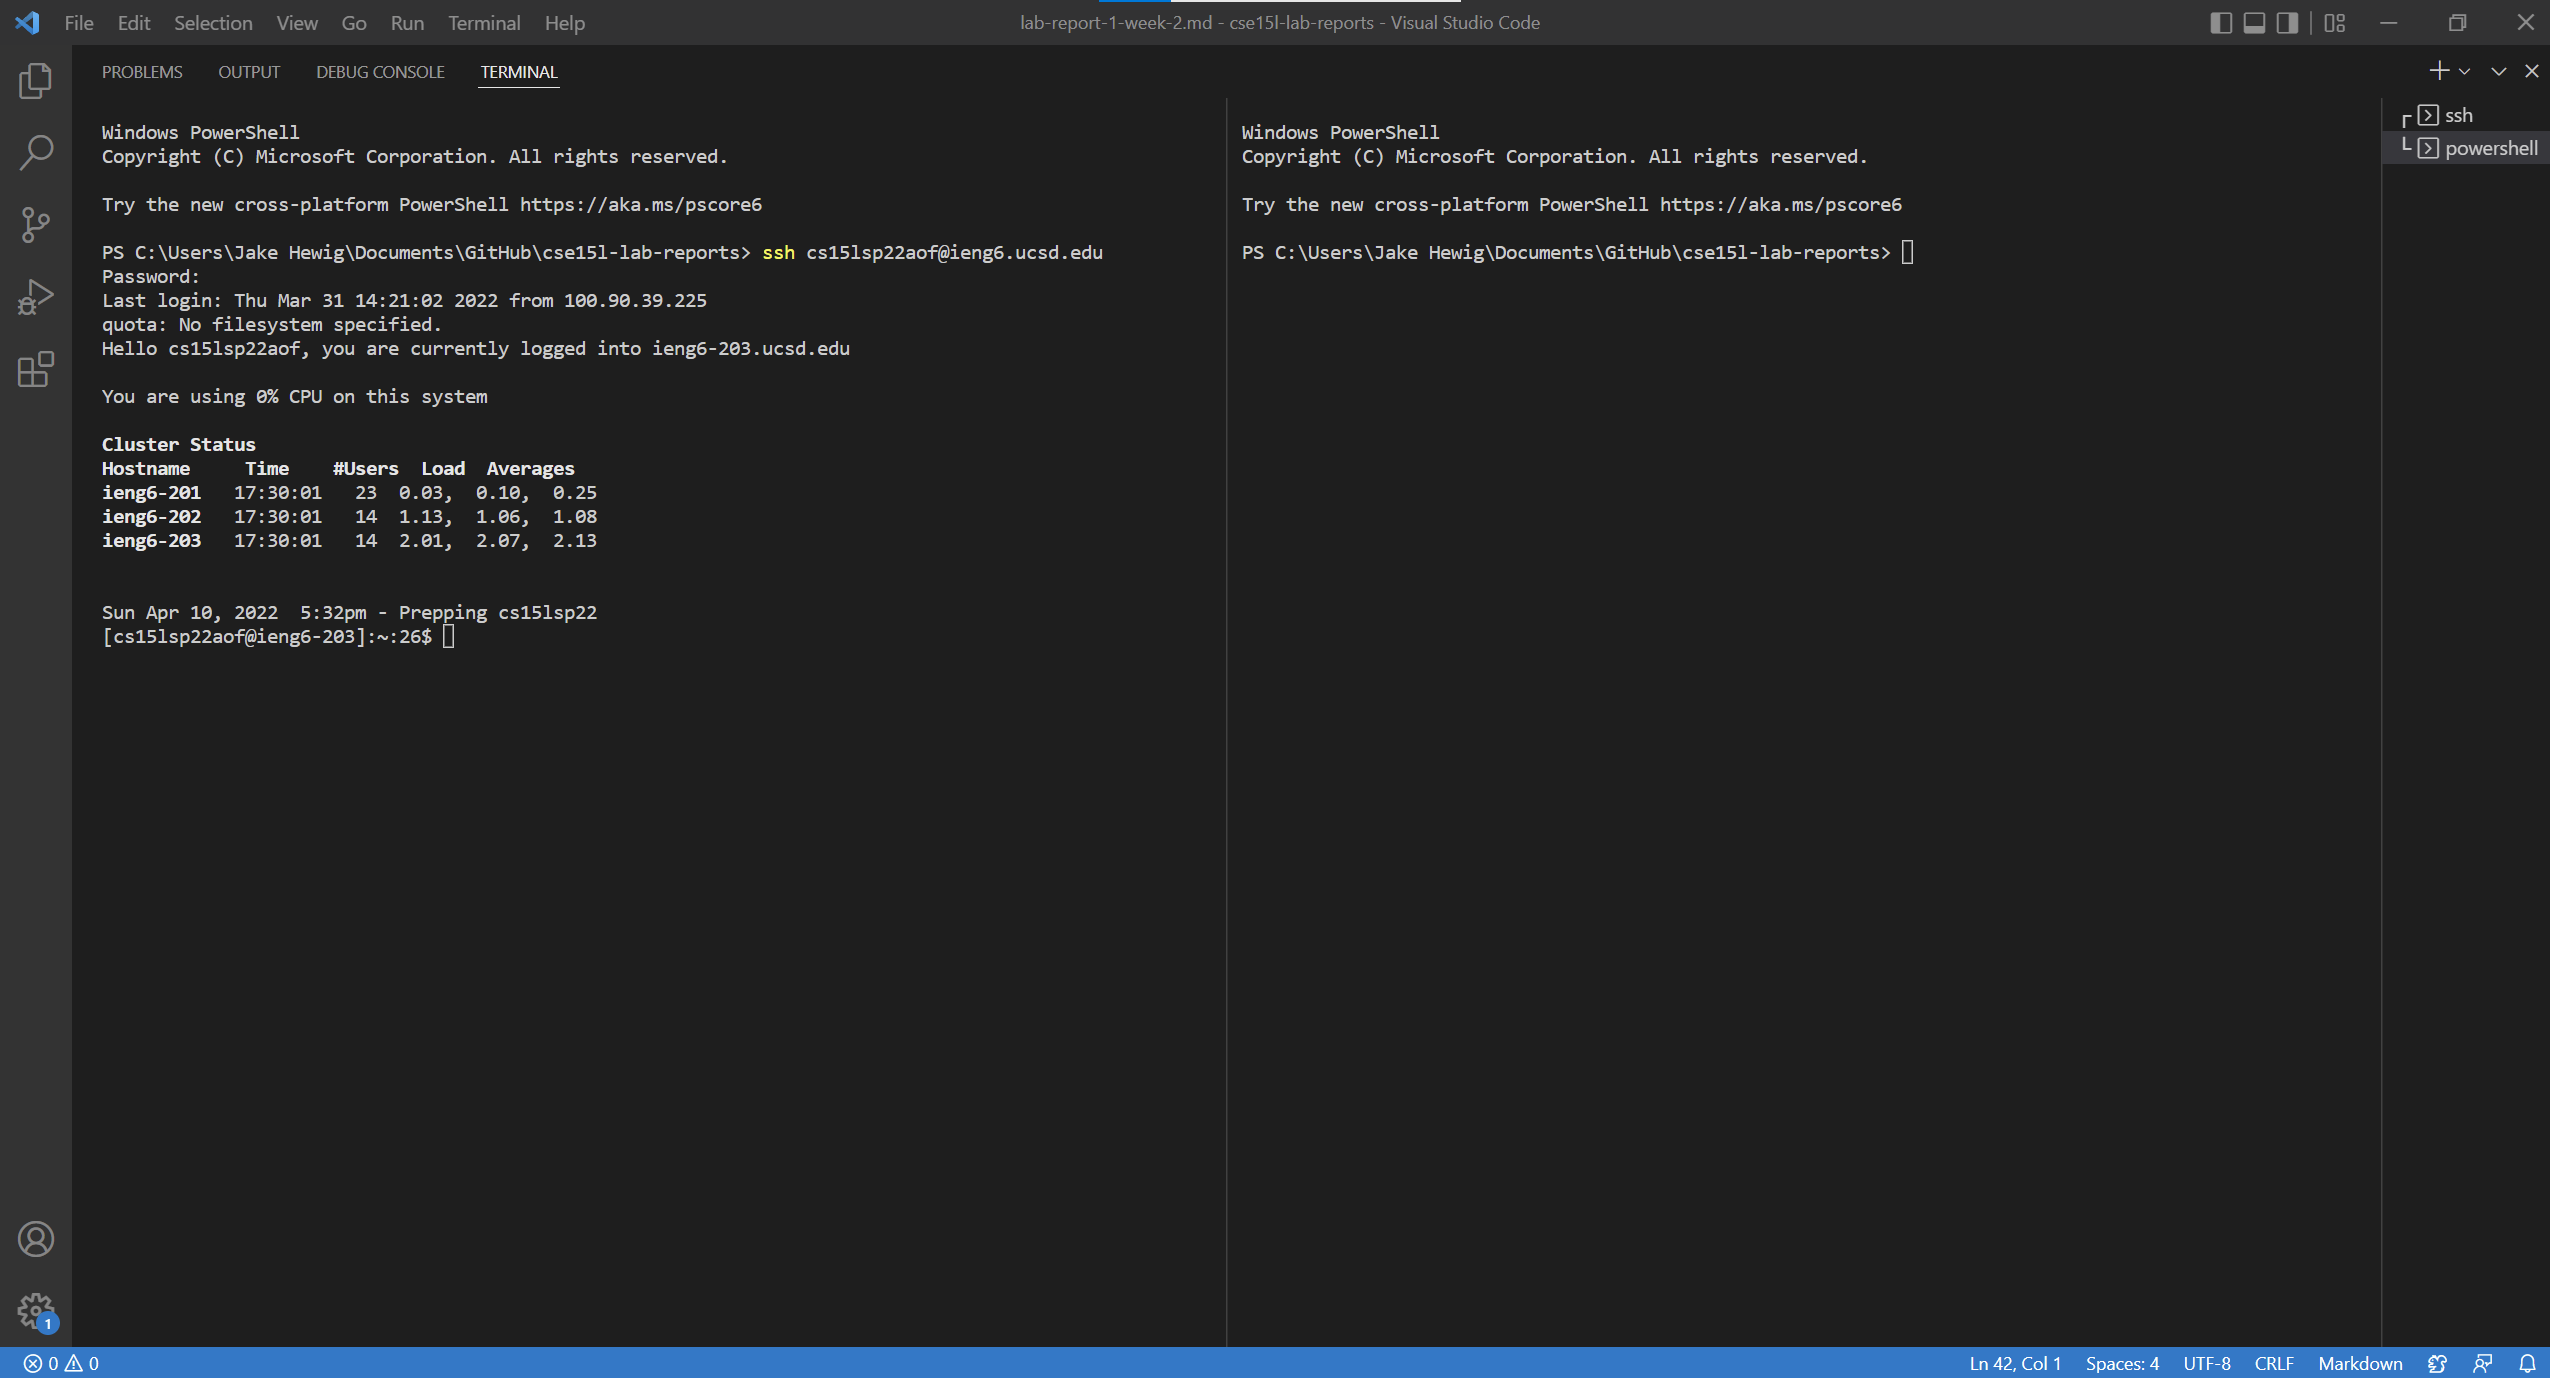Screen dimensions: 2550x1378
Task: Click Ln 42, Col 1 in status bar
Action: [x=2014, y=1363]
